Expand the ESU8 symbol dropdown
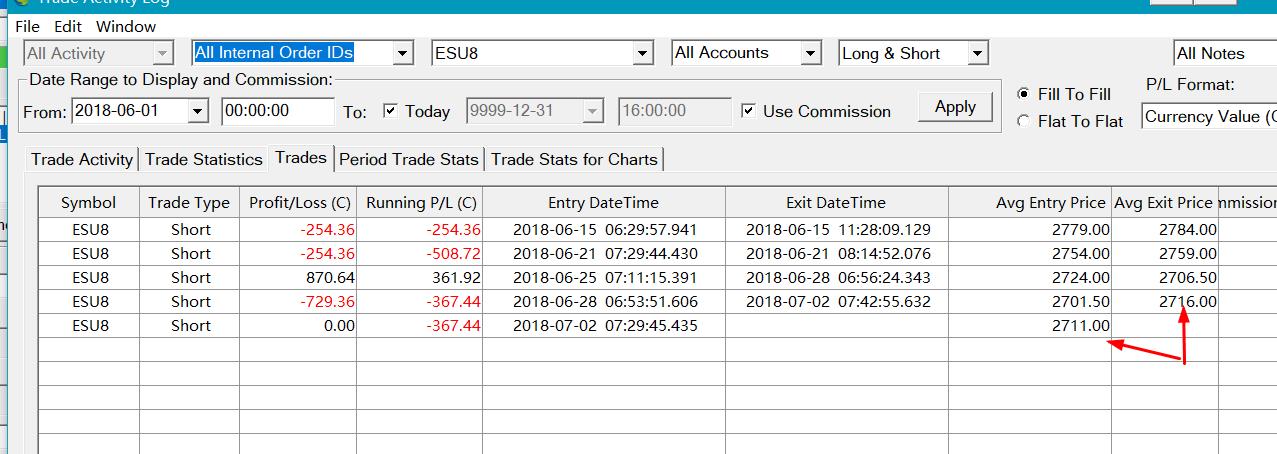The image size is (1277, 454). click(x=643, y=53)
